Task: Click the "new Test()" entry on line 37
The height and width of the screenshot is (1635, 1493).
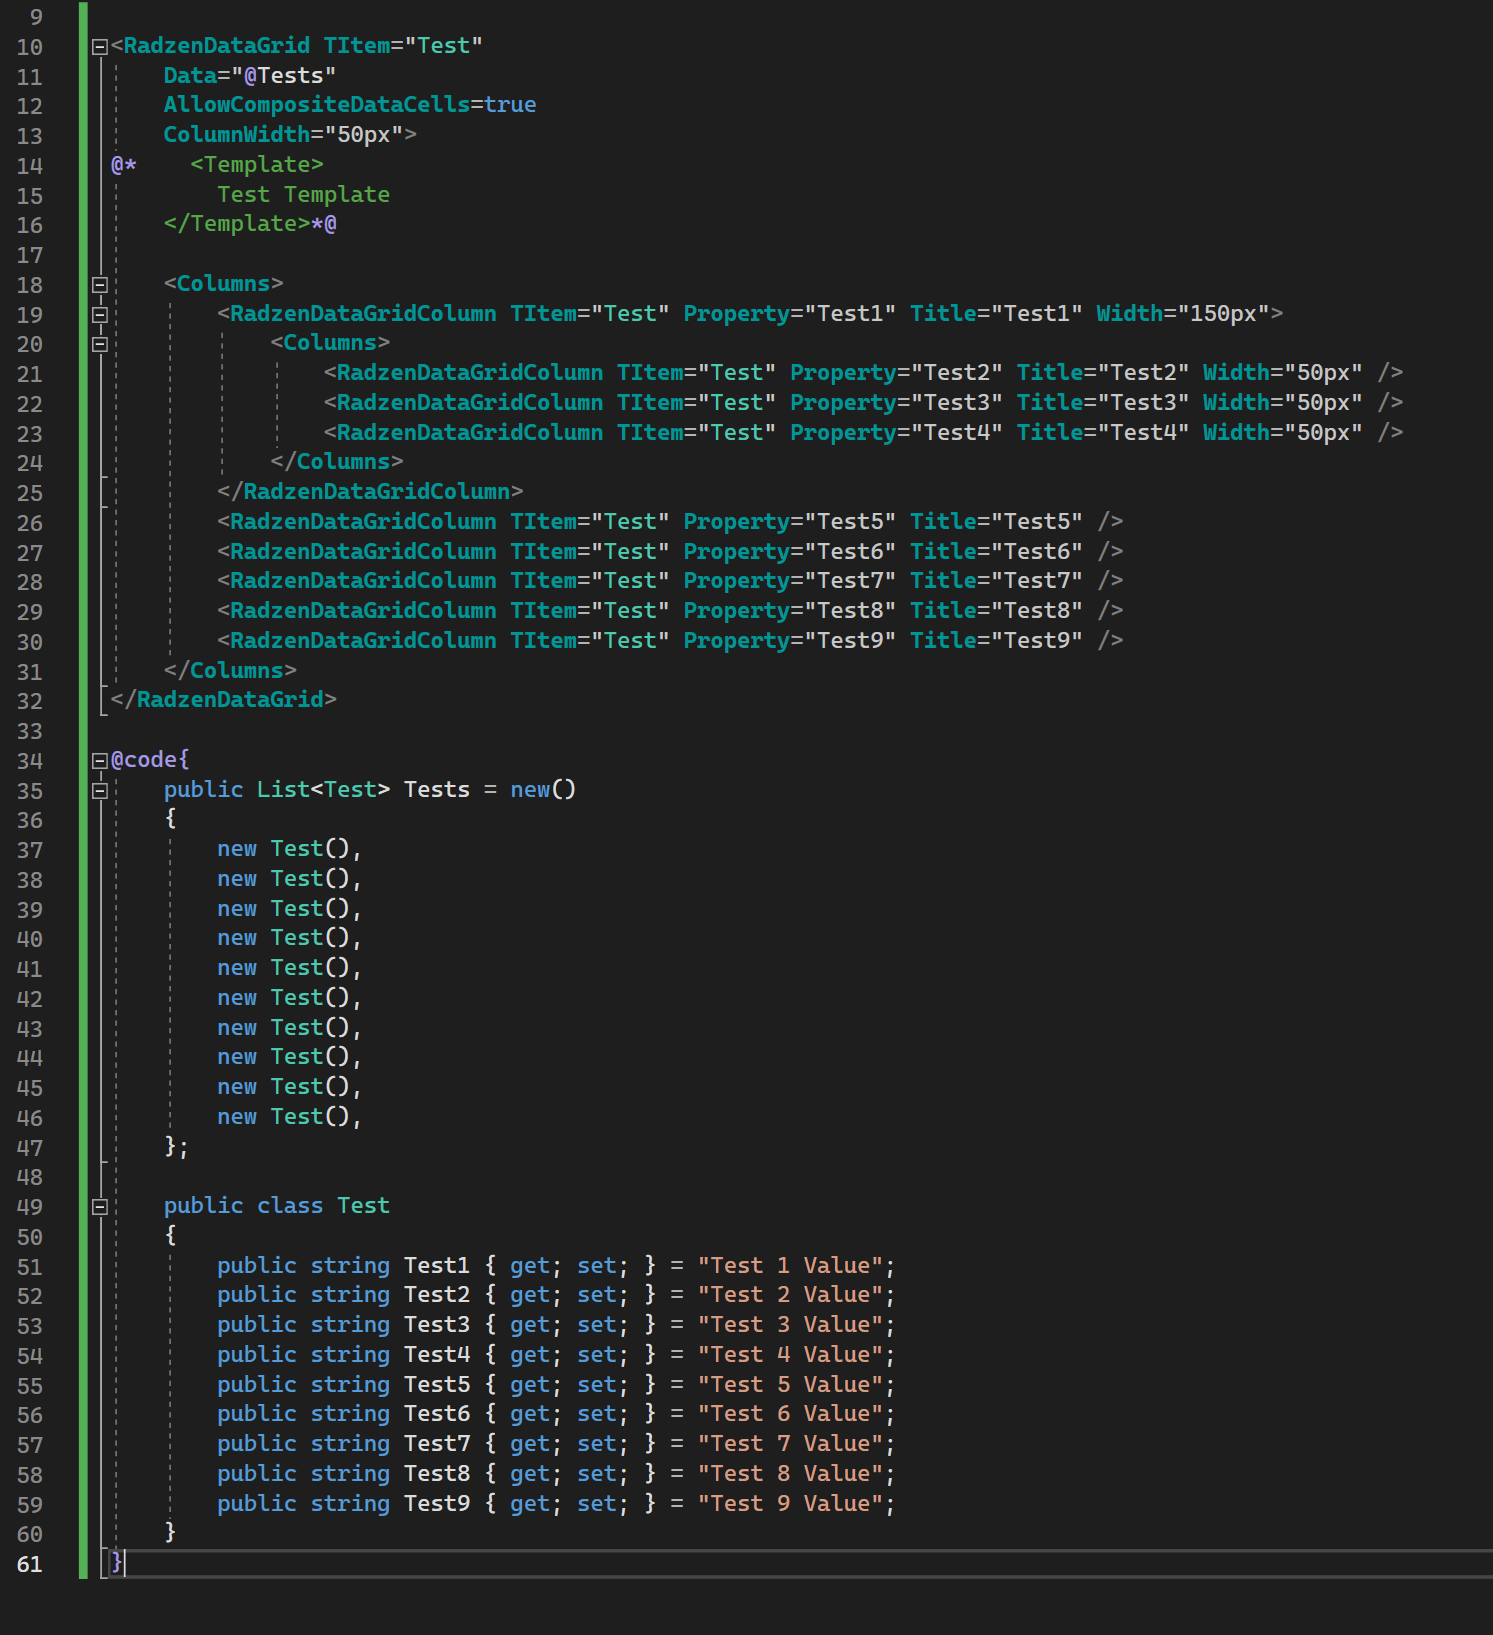Action: [x=284, y=849]
